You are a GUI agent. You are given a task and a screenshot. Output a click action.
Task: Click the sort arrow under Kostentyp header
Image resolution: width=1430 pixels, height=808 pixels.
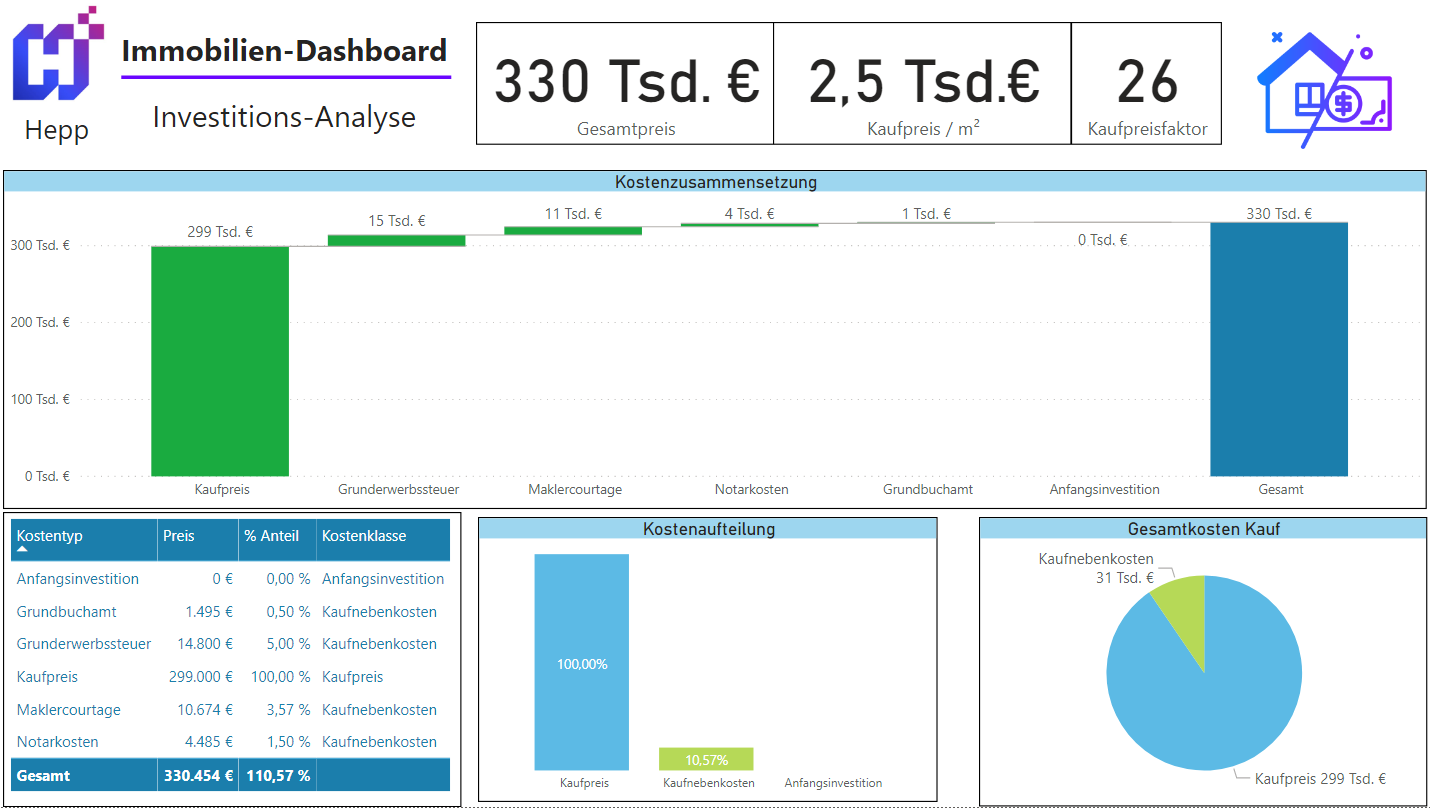pos(22,550)
